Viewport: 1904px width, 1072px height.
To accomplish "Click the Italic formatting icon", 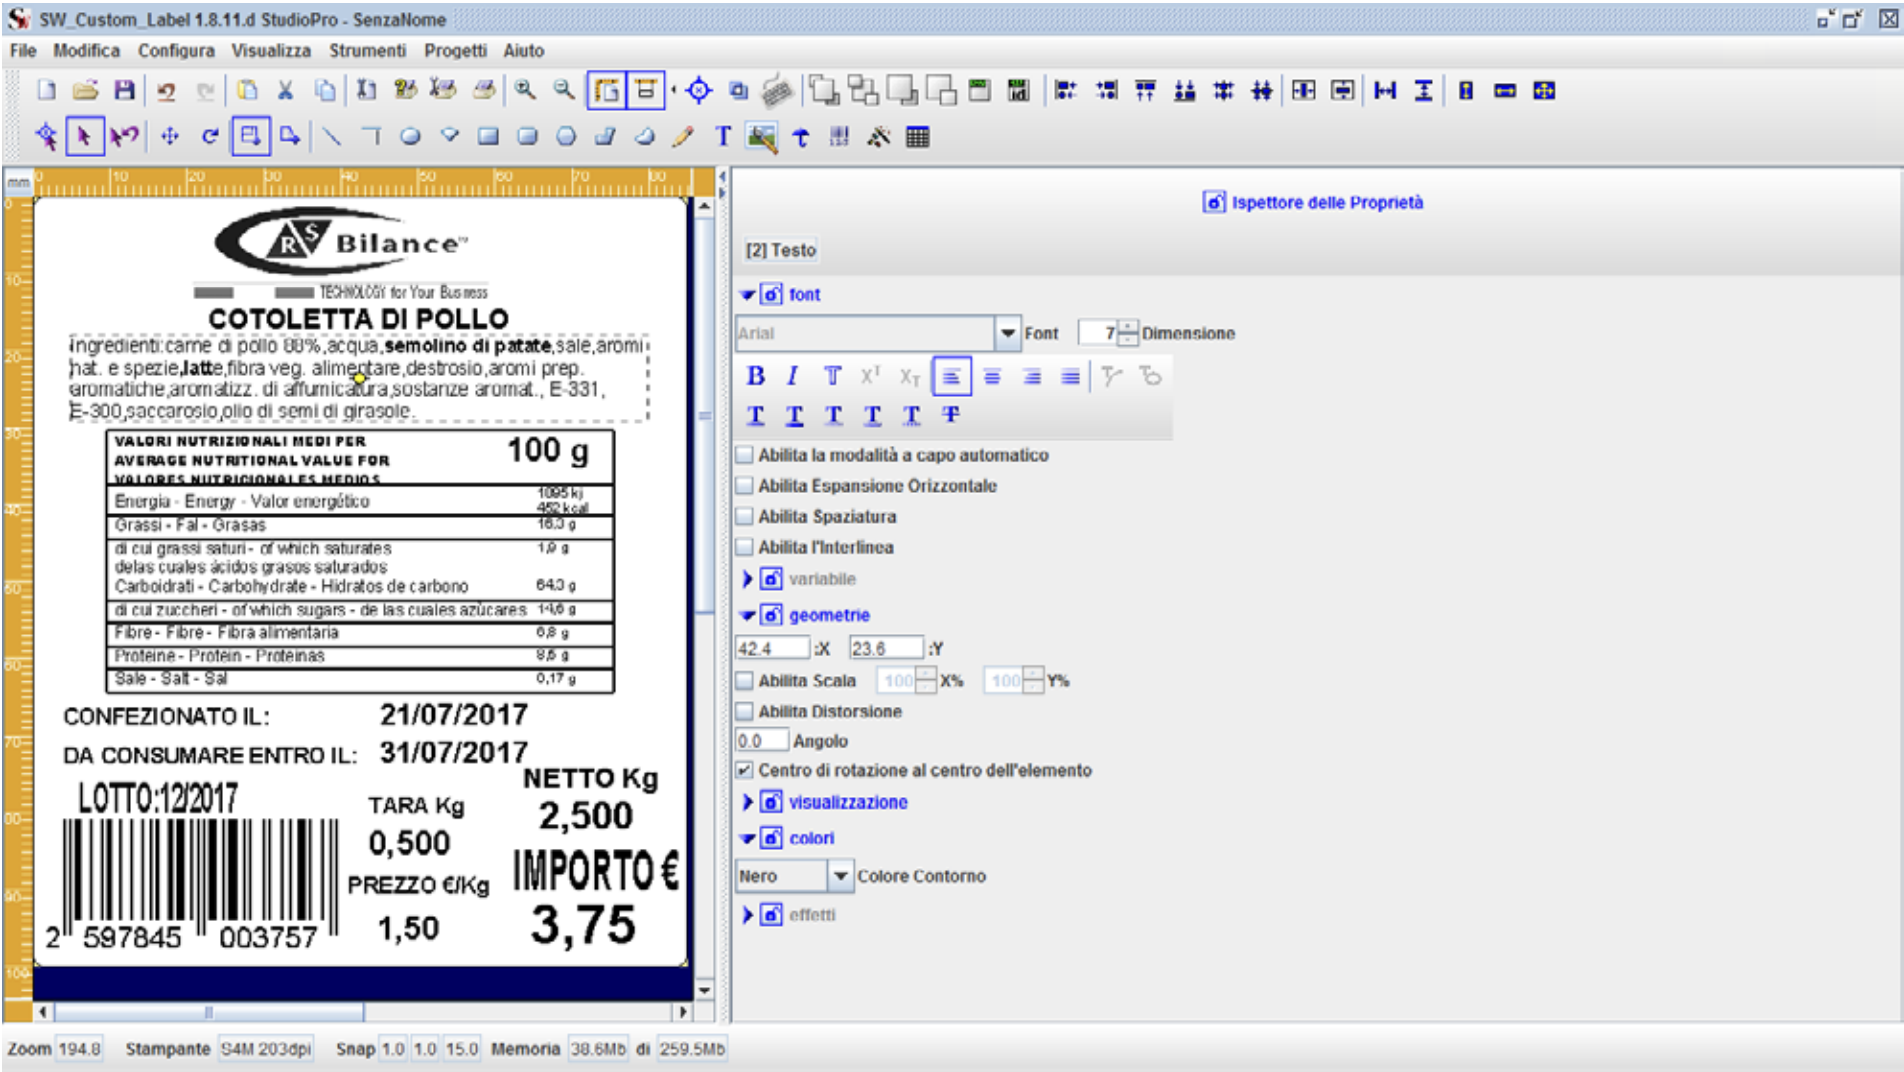I will click(x=792, y=376).
